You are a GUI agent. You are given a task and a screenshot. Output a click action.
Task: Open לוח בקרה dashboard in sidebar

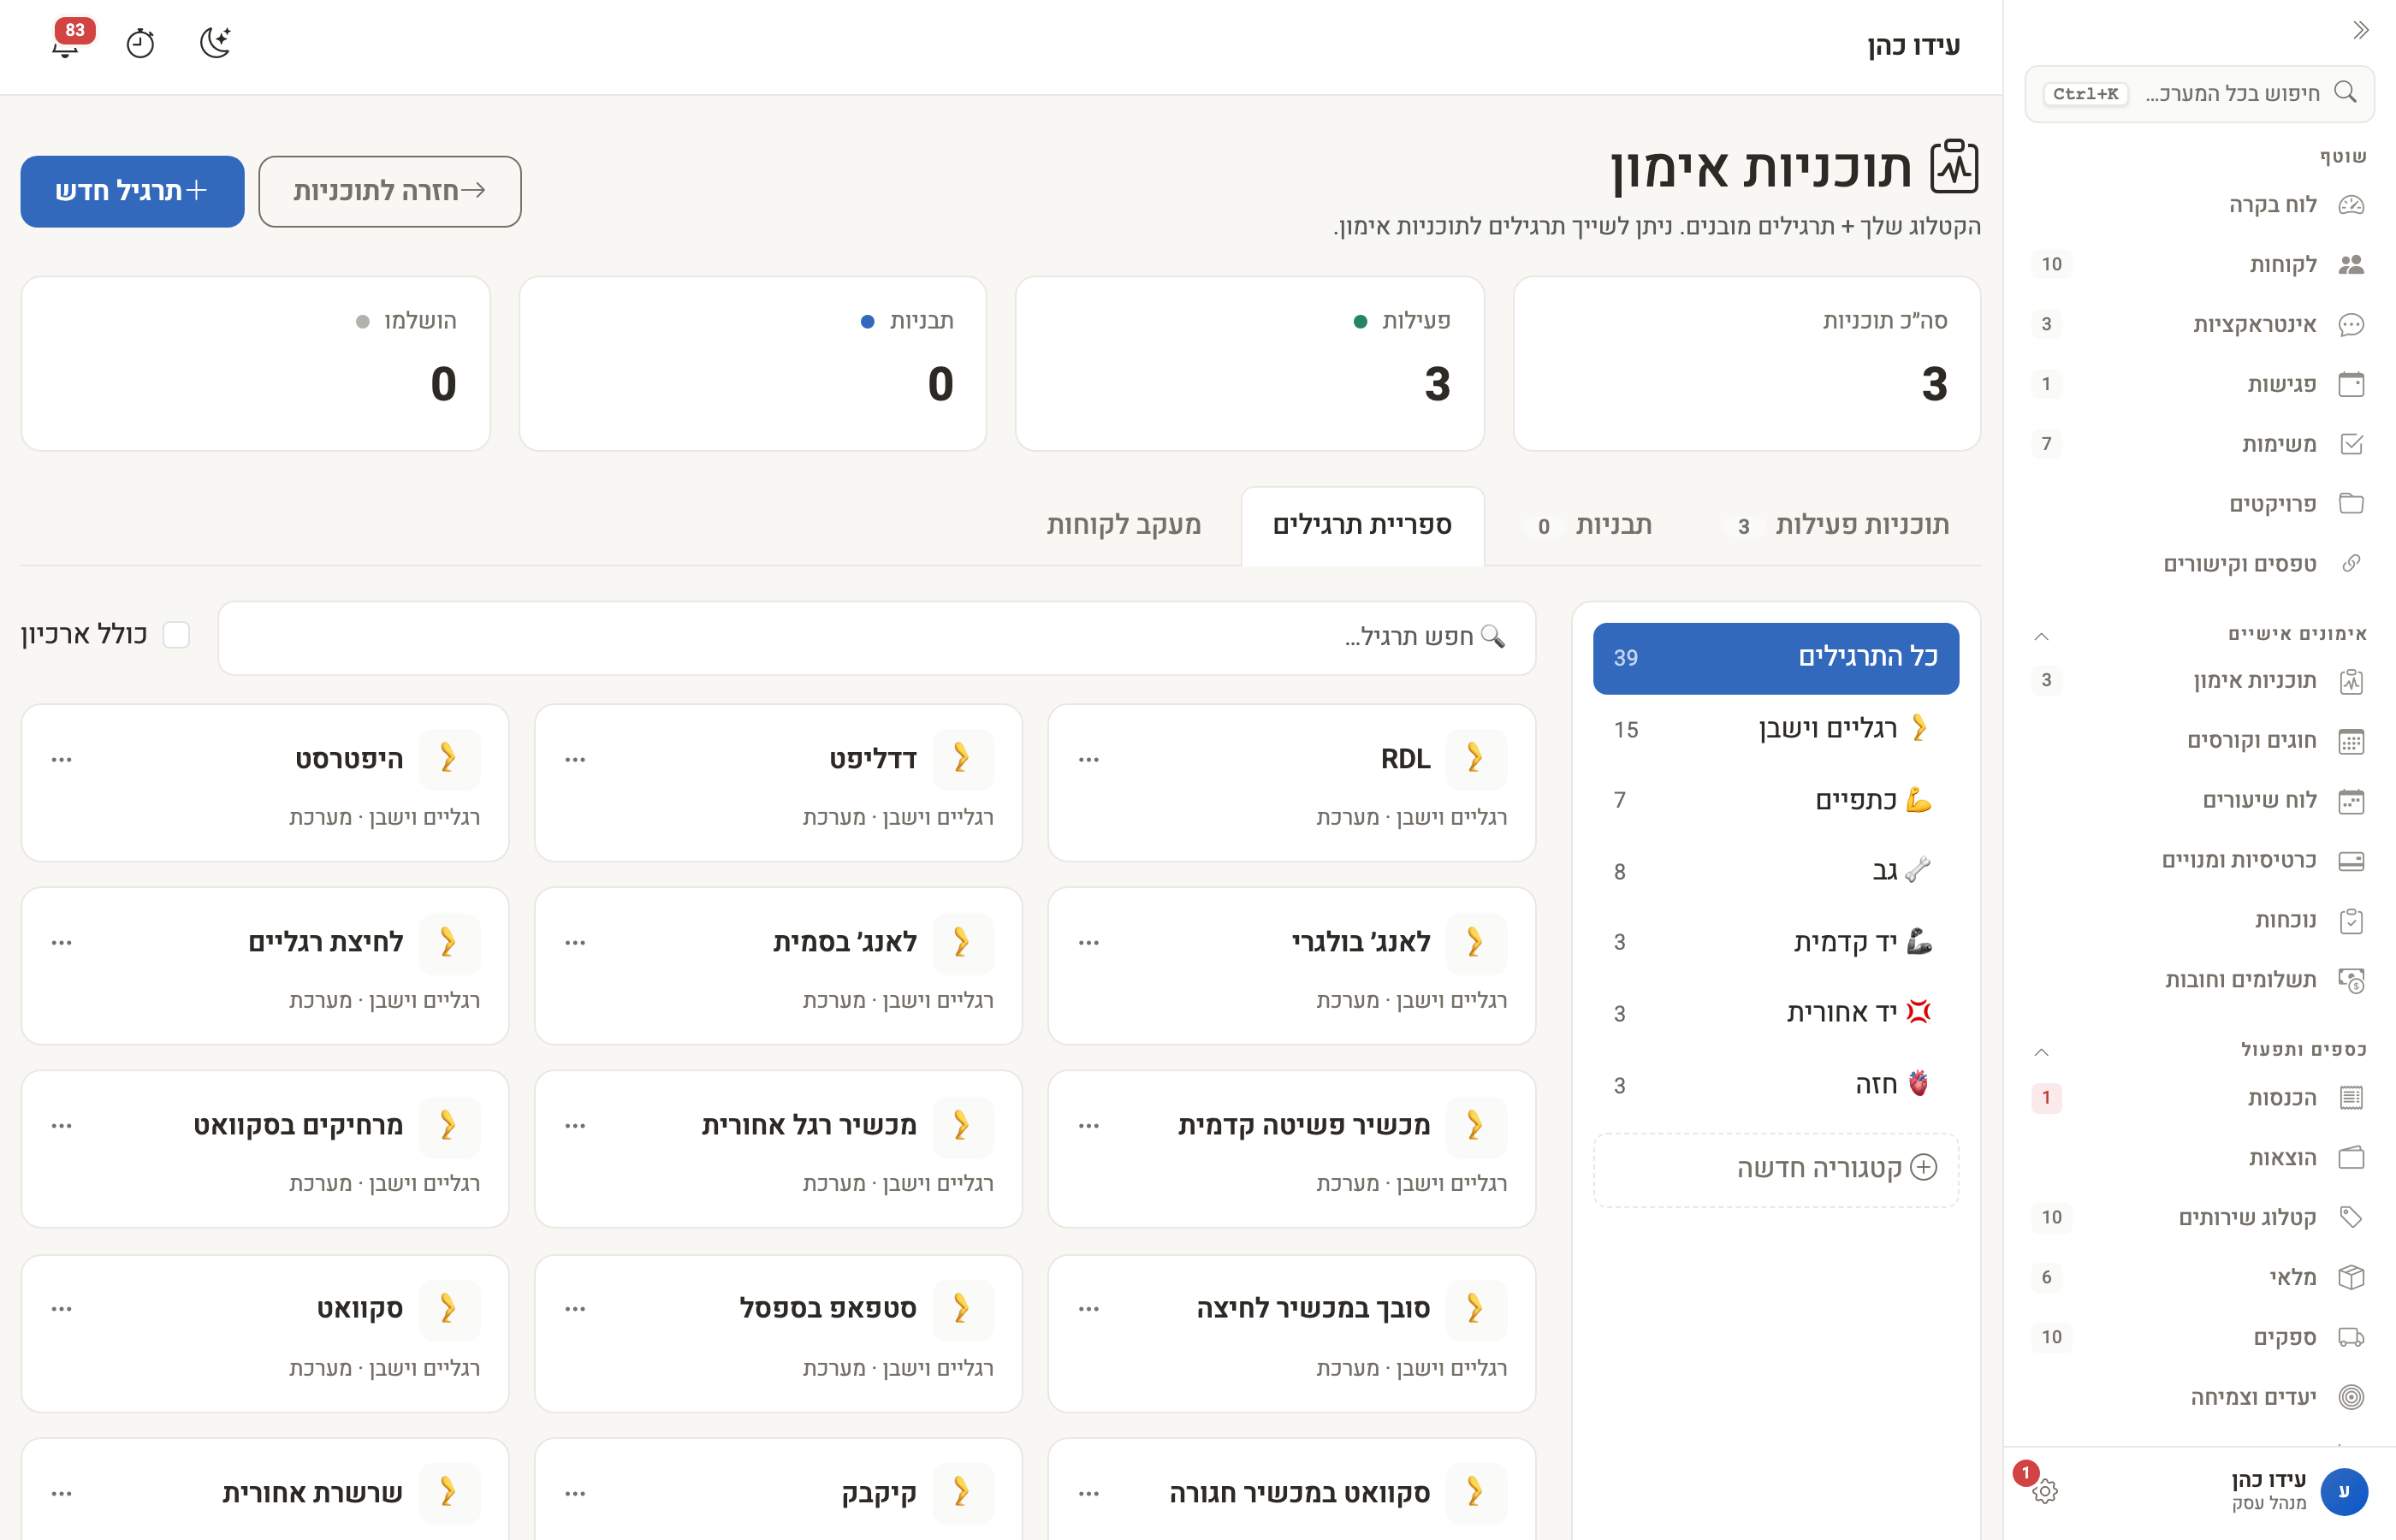pos(2199,204)
